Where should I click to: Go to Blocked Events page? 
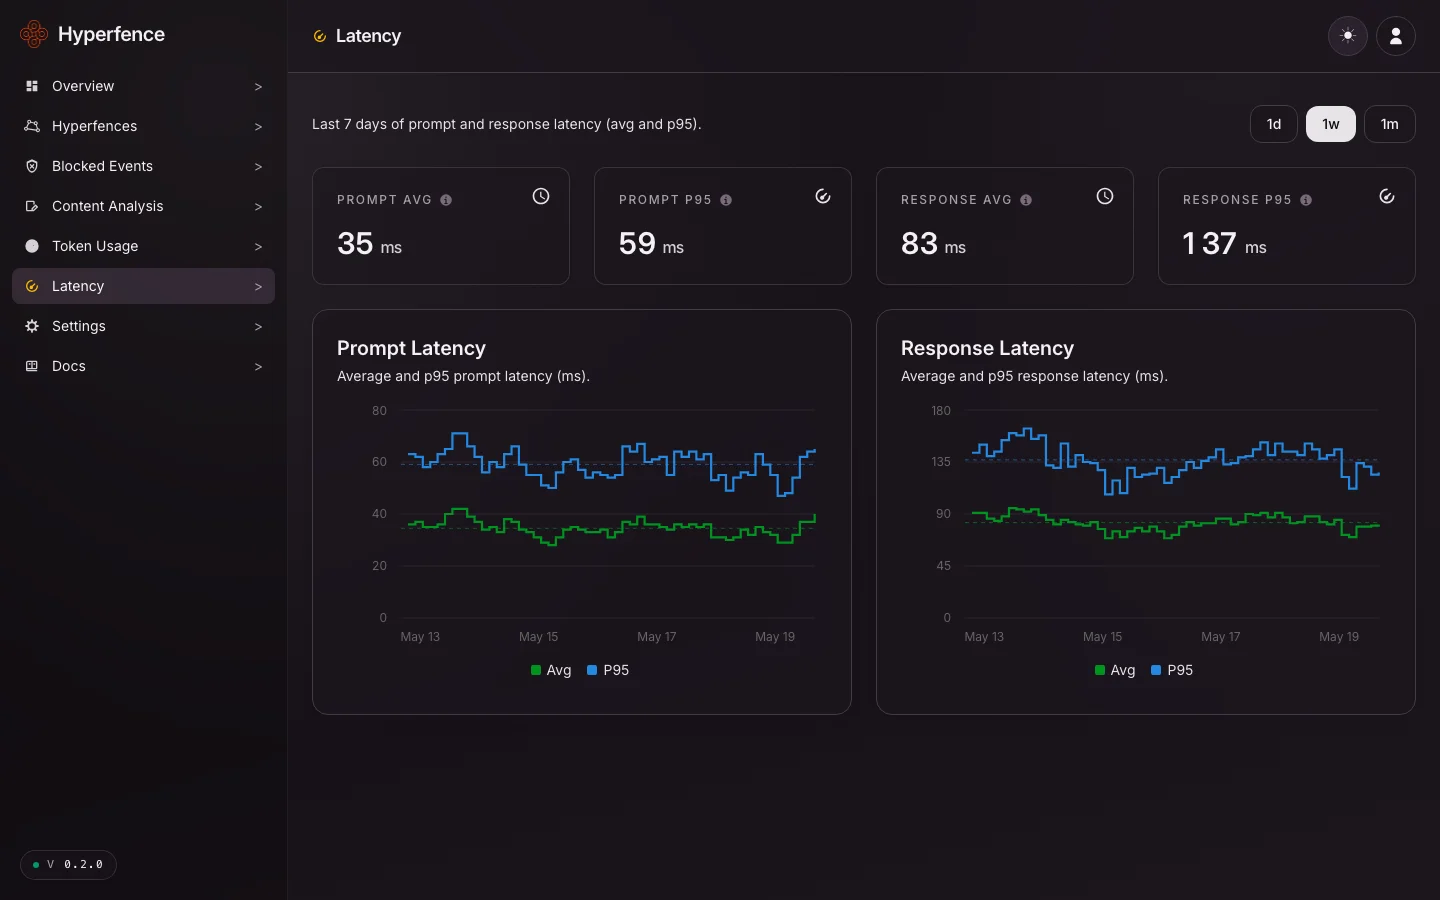pos(143,166)
